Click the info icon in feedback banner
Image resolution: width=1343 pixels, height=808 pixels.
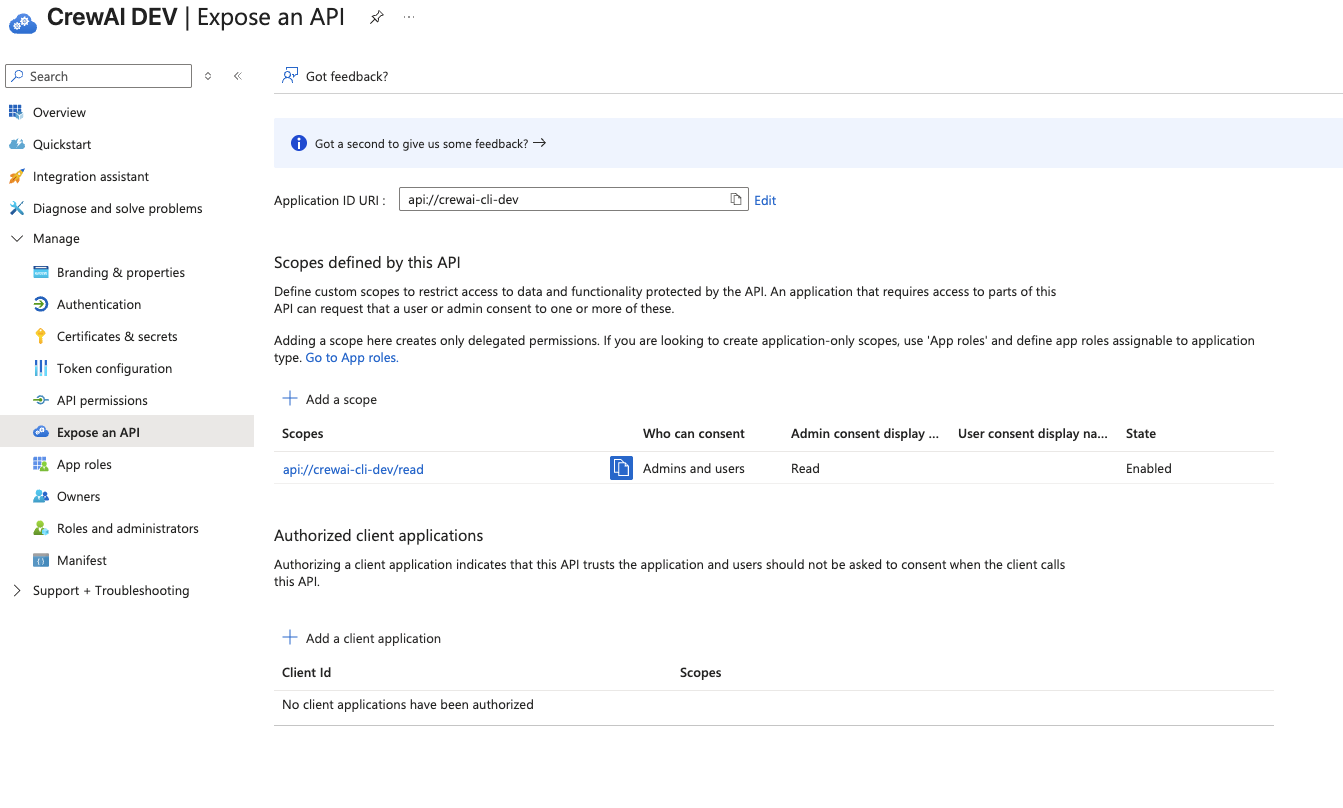[x=298, y=142]
